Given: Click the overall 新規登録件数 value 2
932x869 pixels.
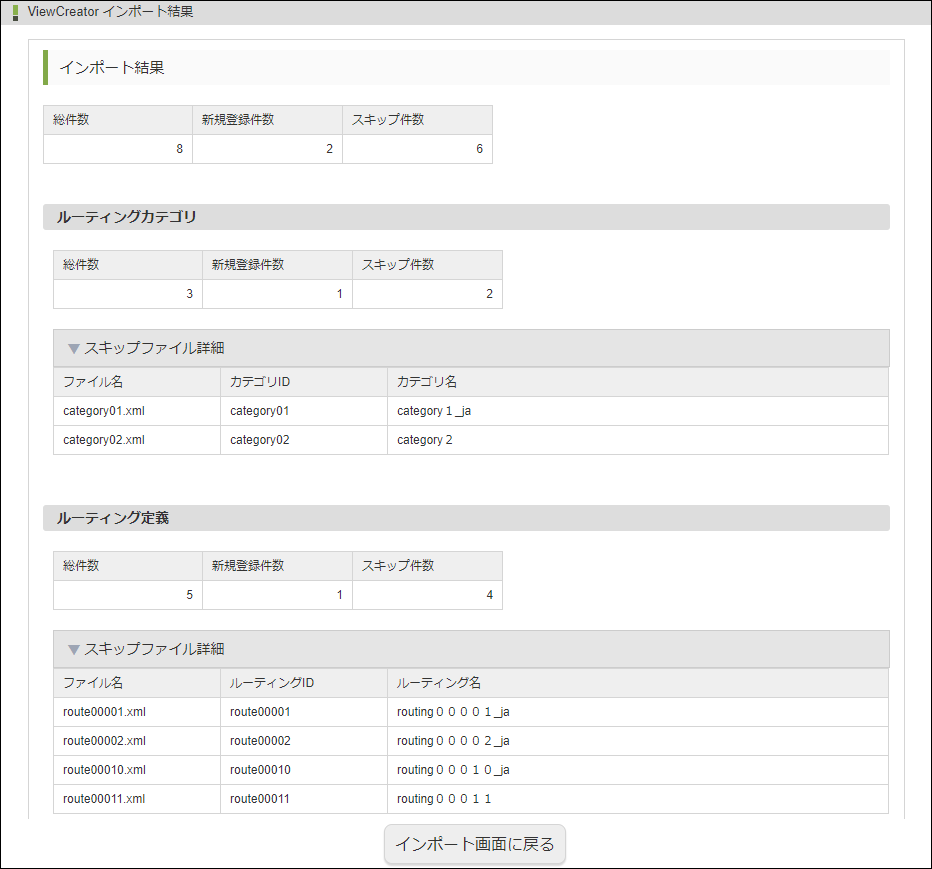Looking at the screenshot, I should [267, 149].
